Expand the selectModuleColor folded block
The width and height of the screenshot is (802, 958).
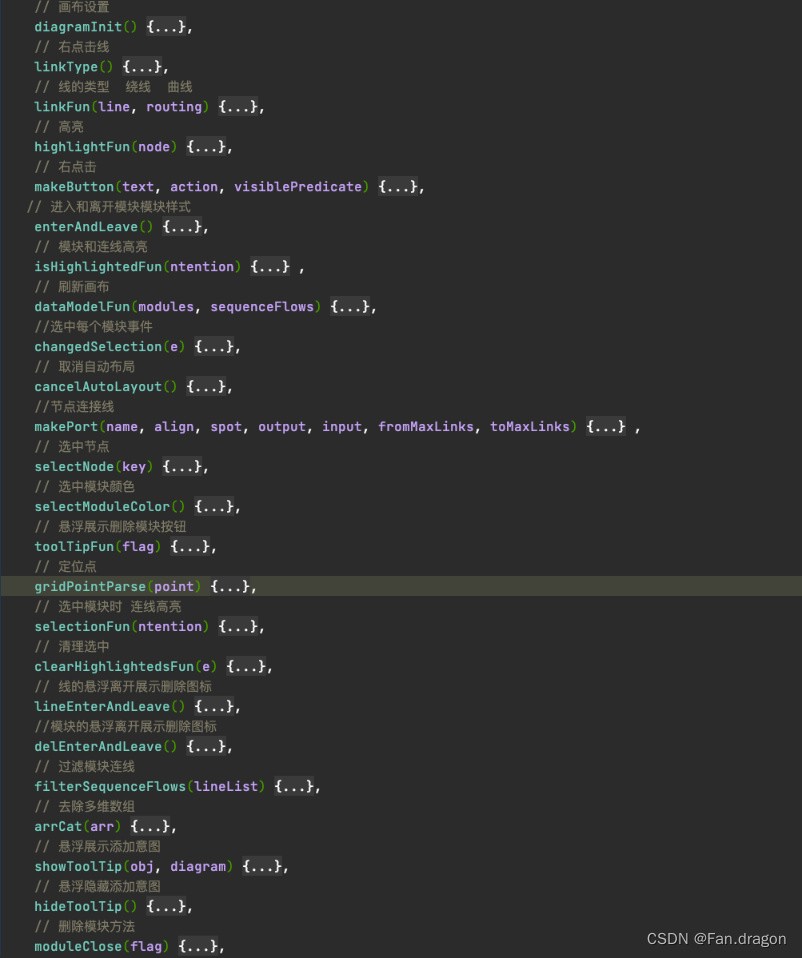[213, 507]
